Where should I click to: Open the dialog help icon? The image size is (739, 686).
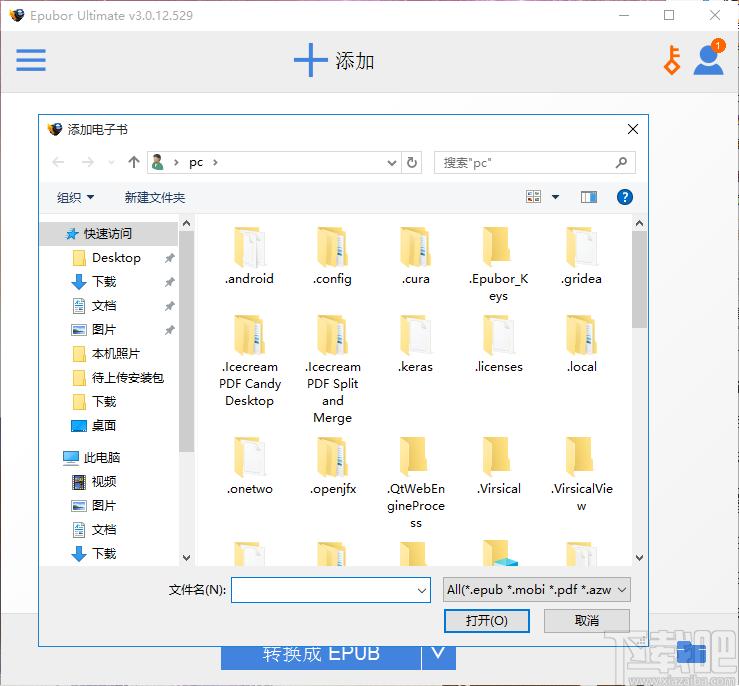tap(624, 197)
